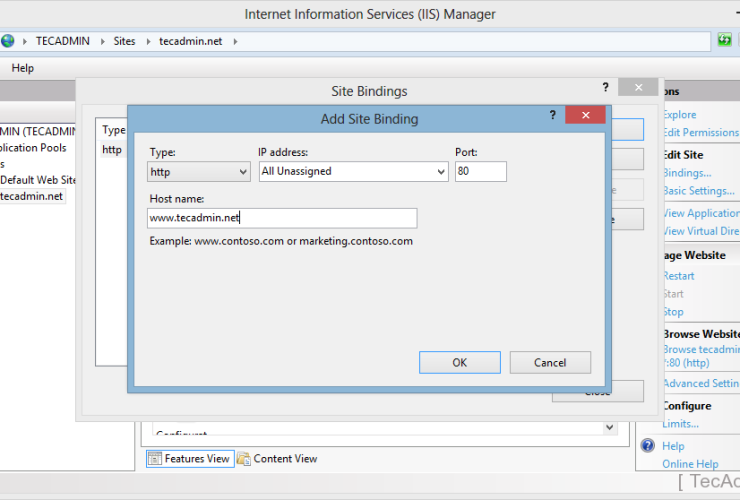The width and height of the screenshot is (740, 500).
Task: Click the Site Bindings help question mark
Action: (x=605, y=88)
